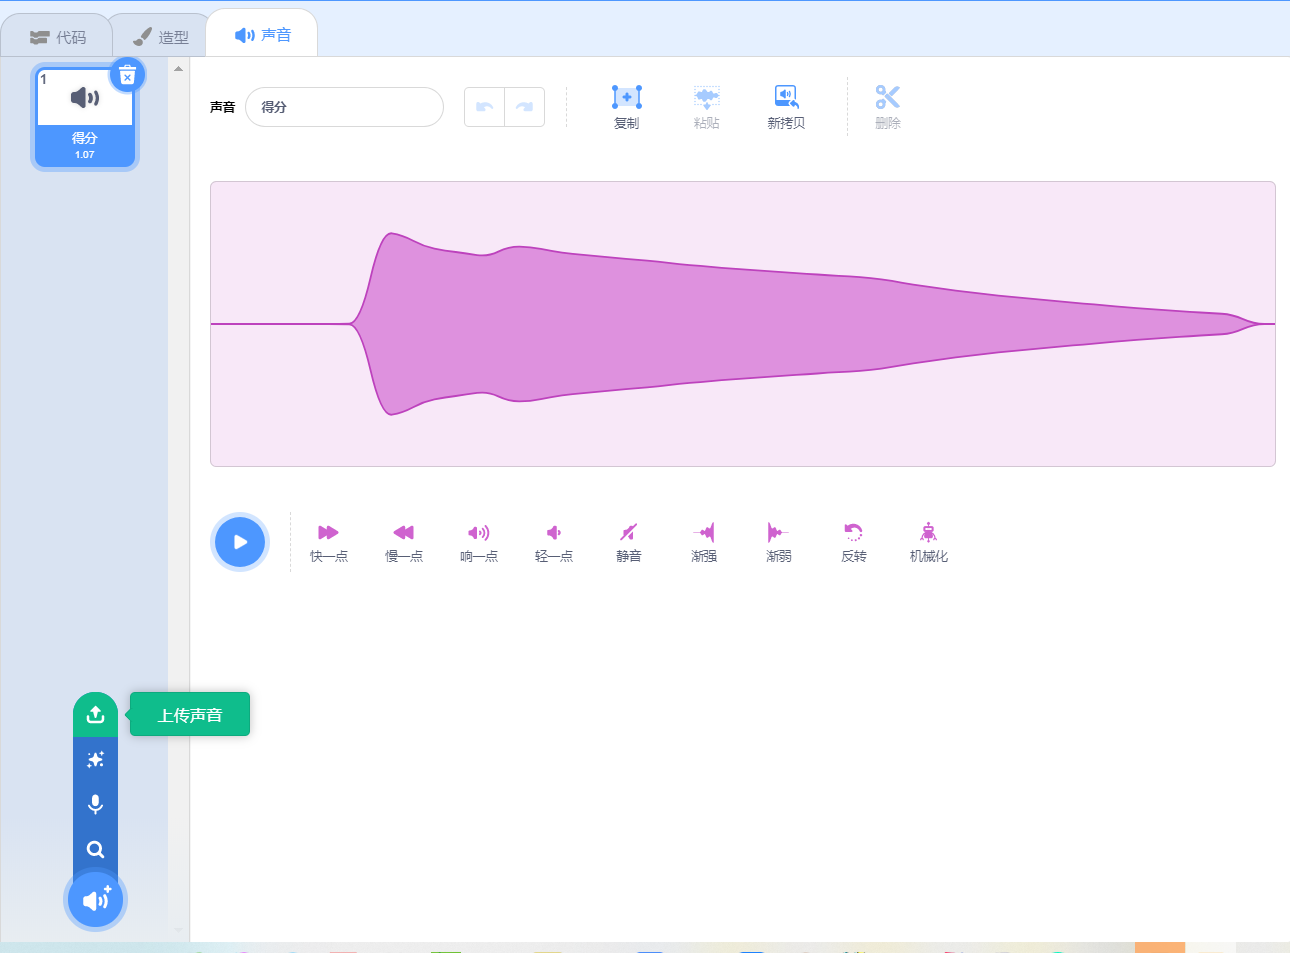Select the 得分 sound thumbnail

[x=85, y=118]
